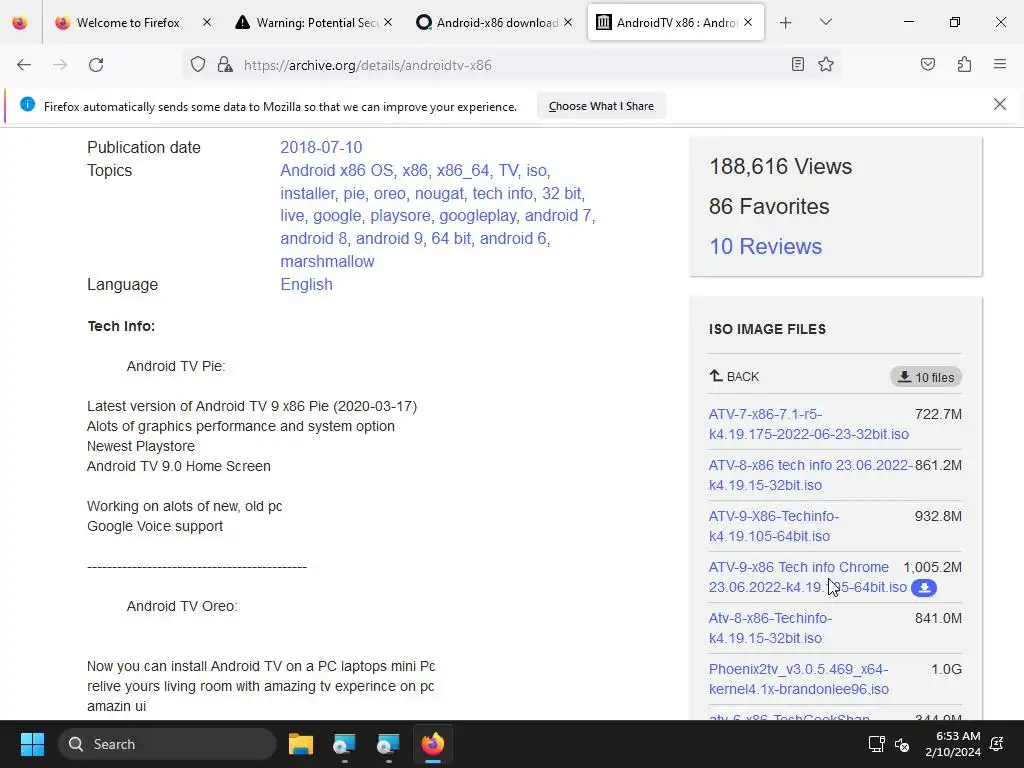Open Firefox application menu
Screen dimensions: 1024x768
coord(1000,64)
